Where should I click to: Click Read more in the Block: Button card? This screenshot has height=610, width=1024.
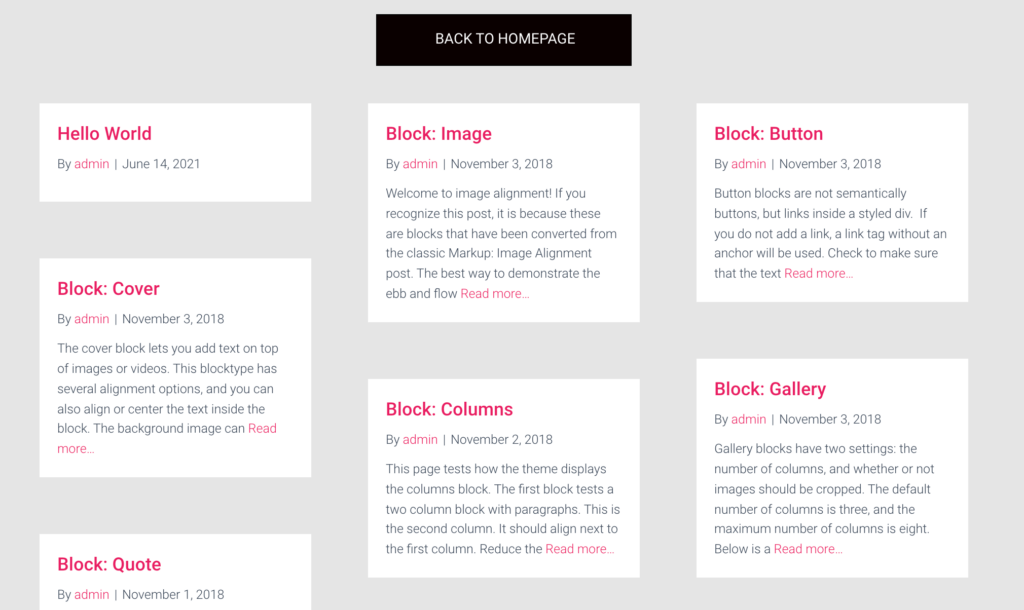(818, 272)
